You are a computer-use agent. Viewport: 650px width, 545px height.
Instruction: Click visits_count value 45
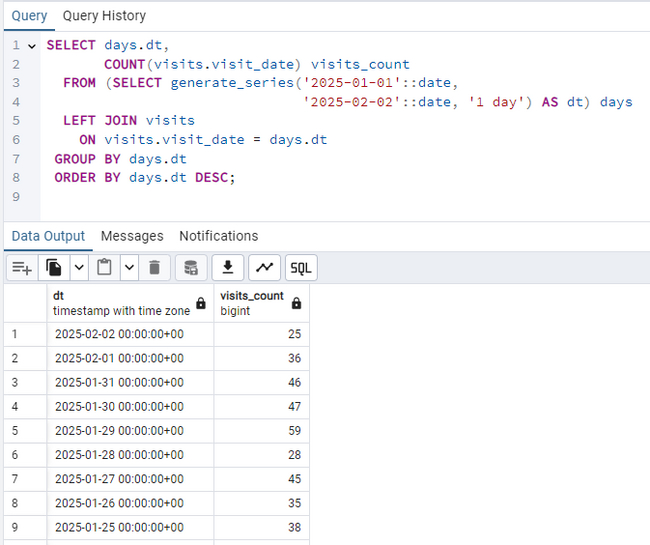point(262,479)
